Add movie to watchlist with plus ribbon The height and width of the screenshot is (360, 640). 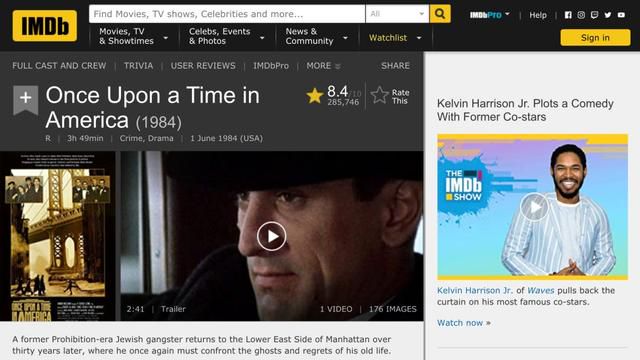tap(26, 100)
